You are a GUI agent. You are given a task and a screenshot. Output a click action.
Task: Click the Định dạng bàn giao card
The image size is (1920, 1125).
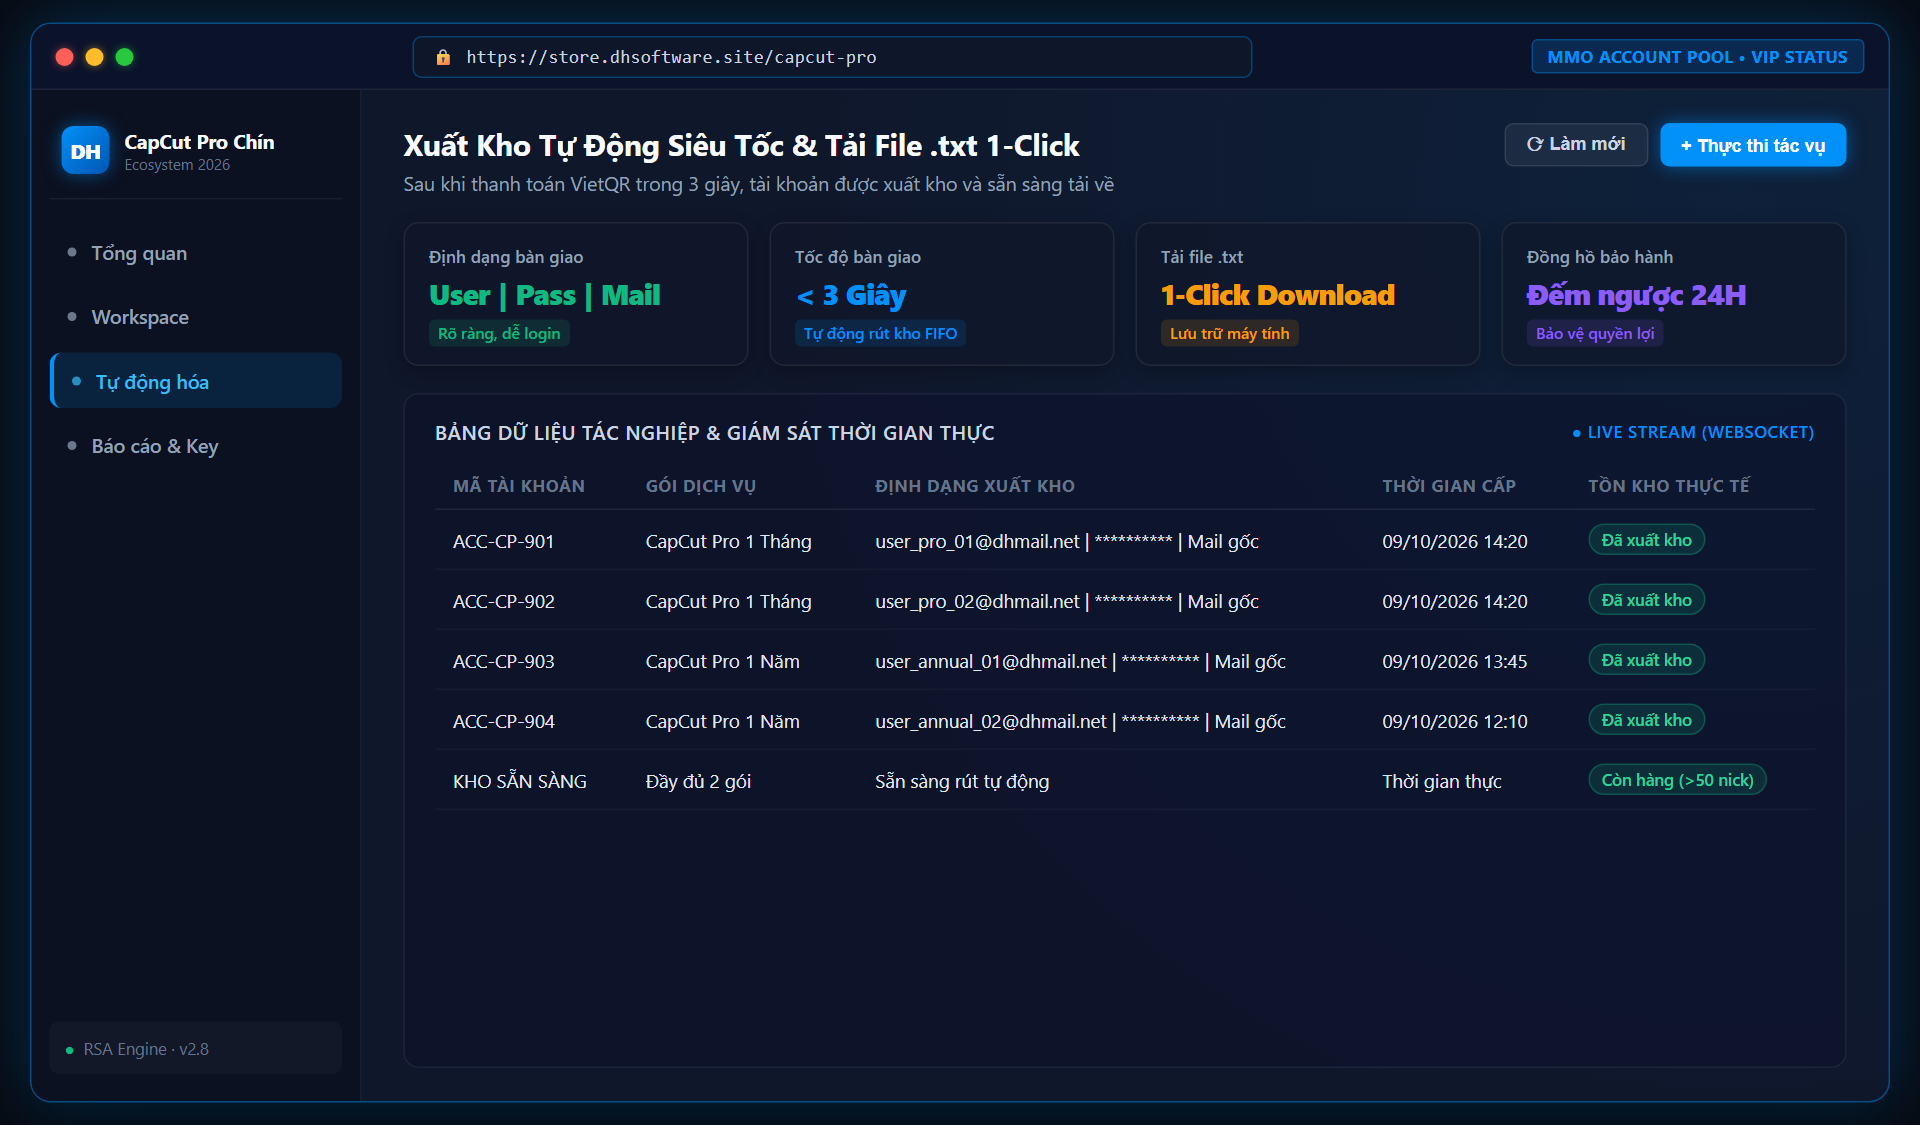click(576, 294)
